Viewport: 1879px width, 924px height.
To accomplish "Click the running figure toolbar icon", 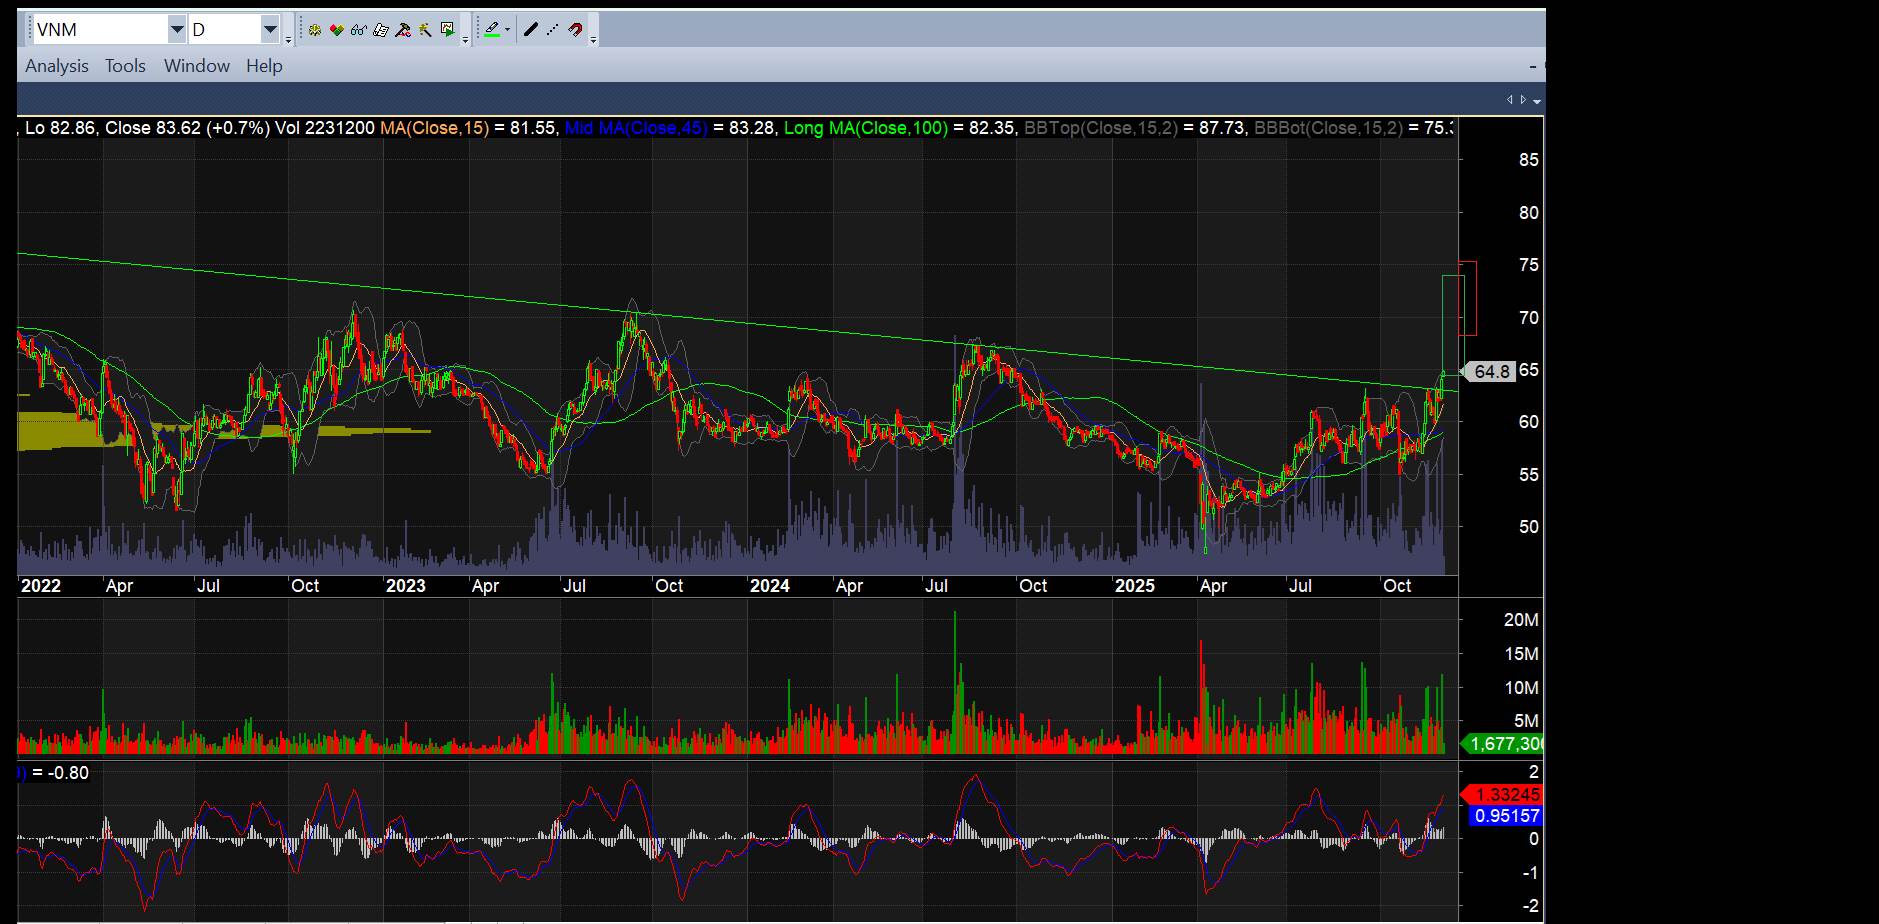I will [x=425, y=30].
